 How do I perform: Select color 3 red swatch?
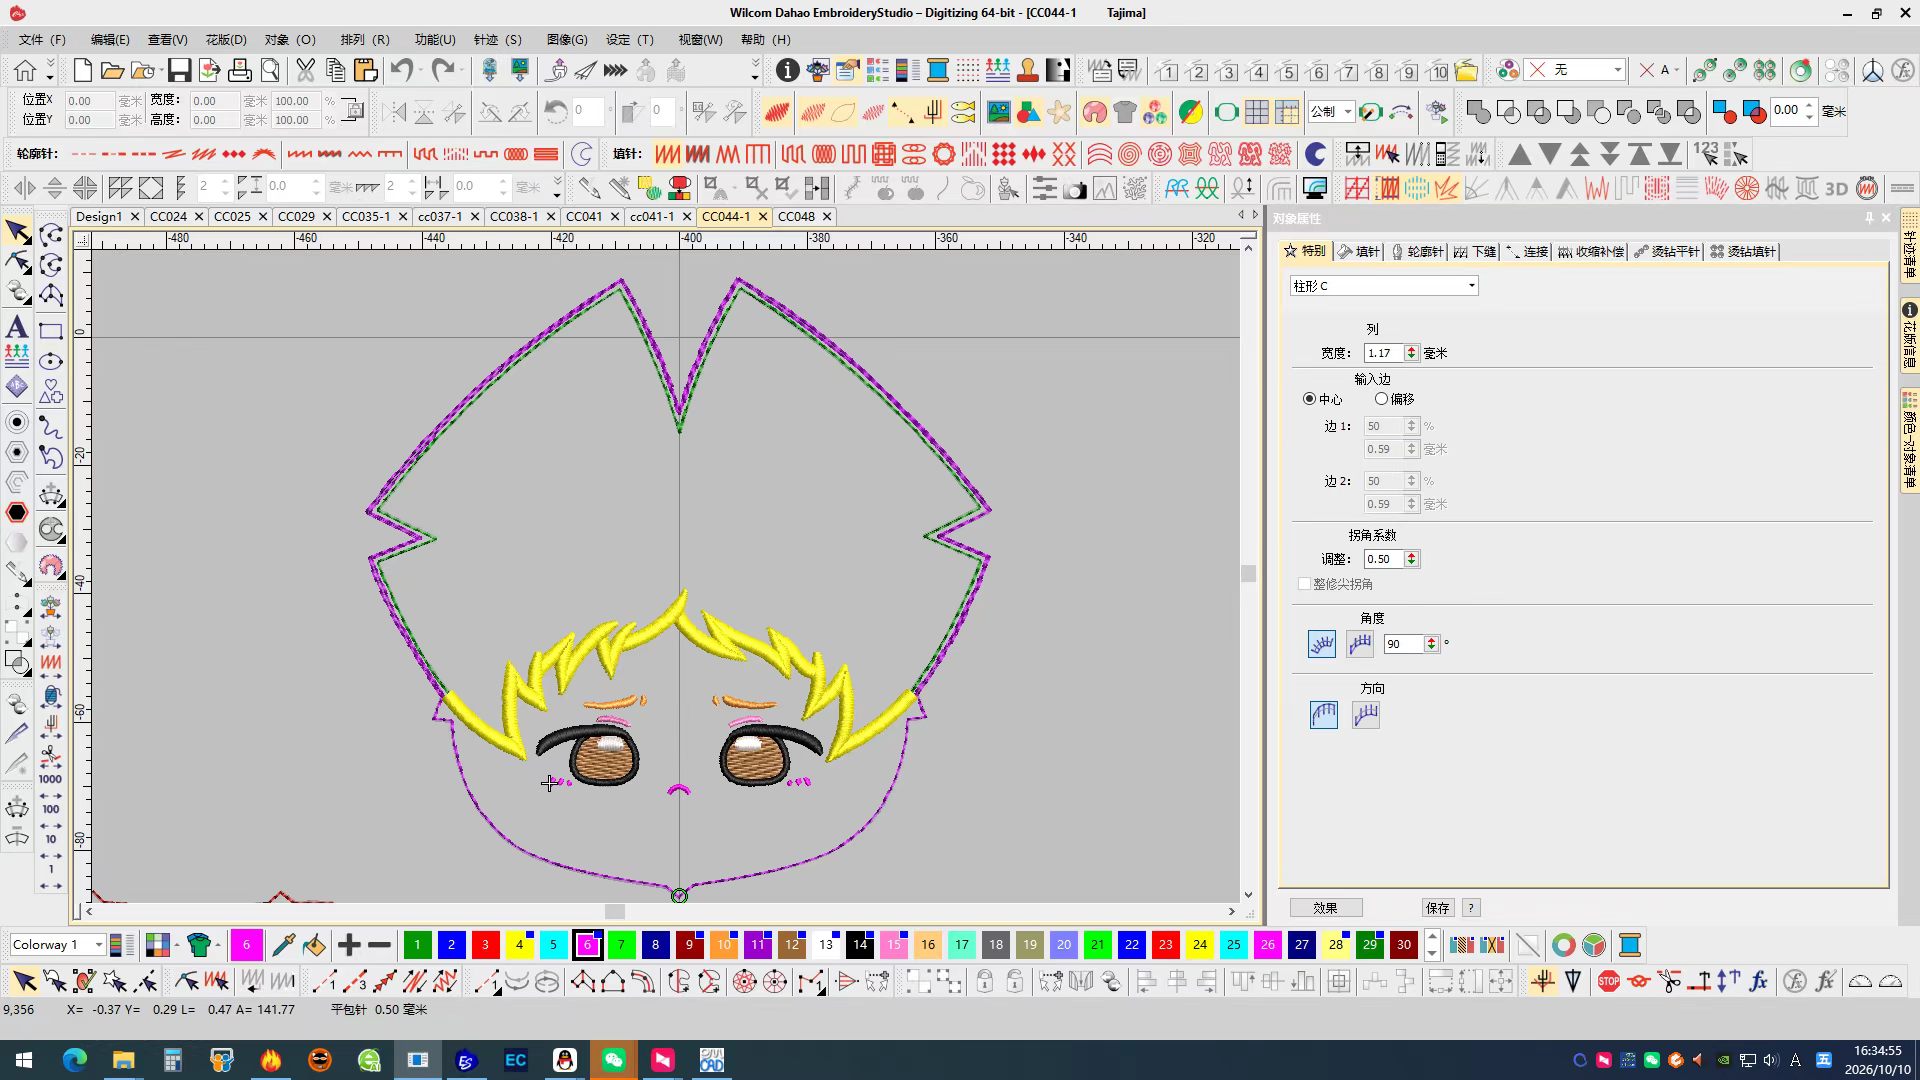[485, 944]
